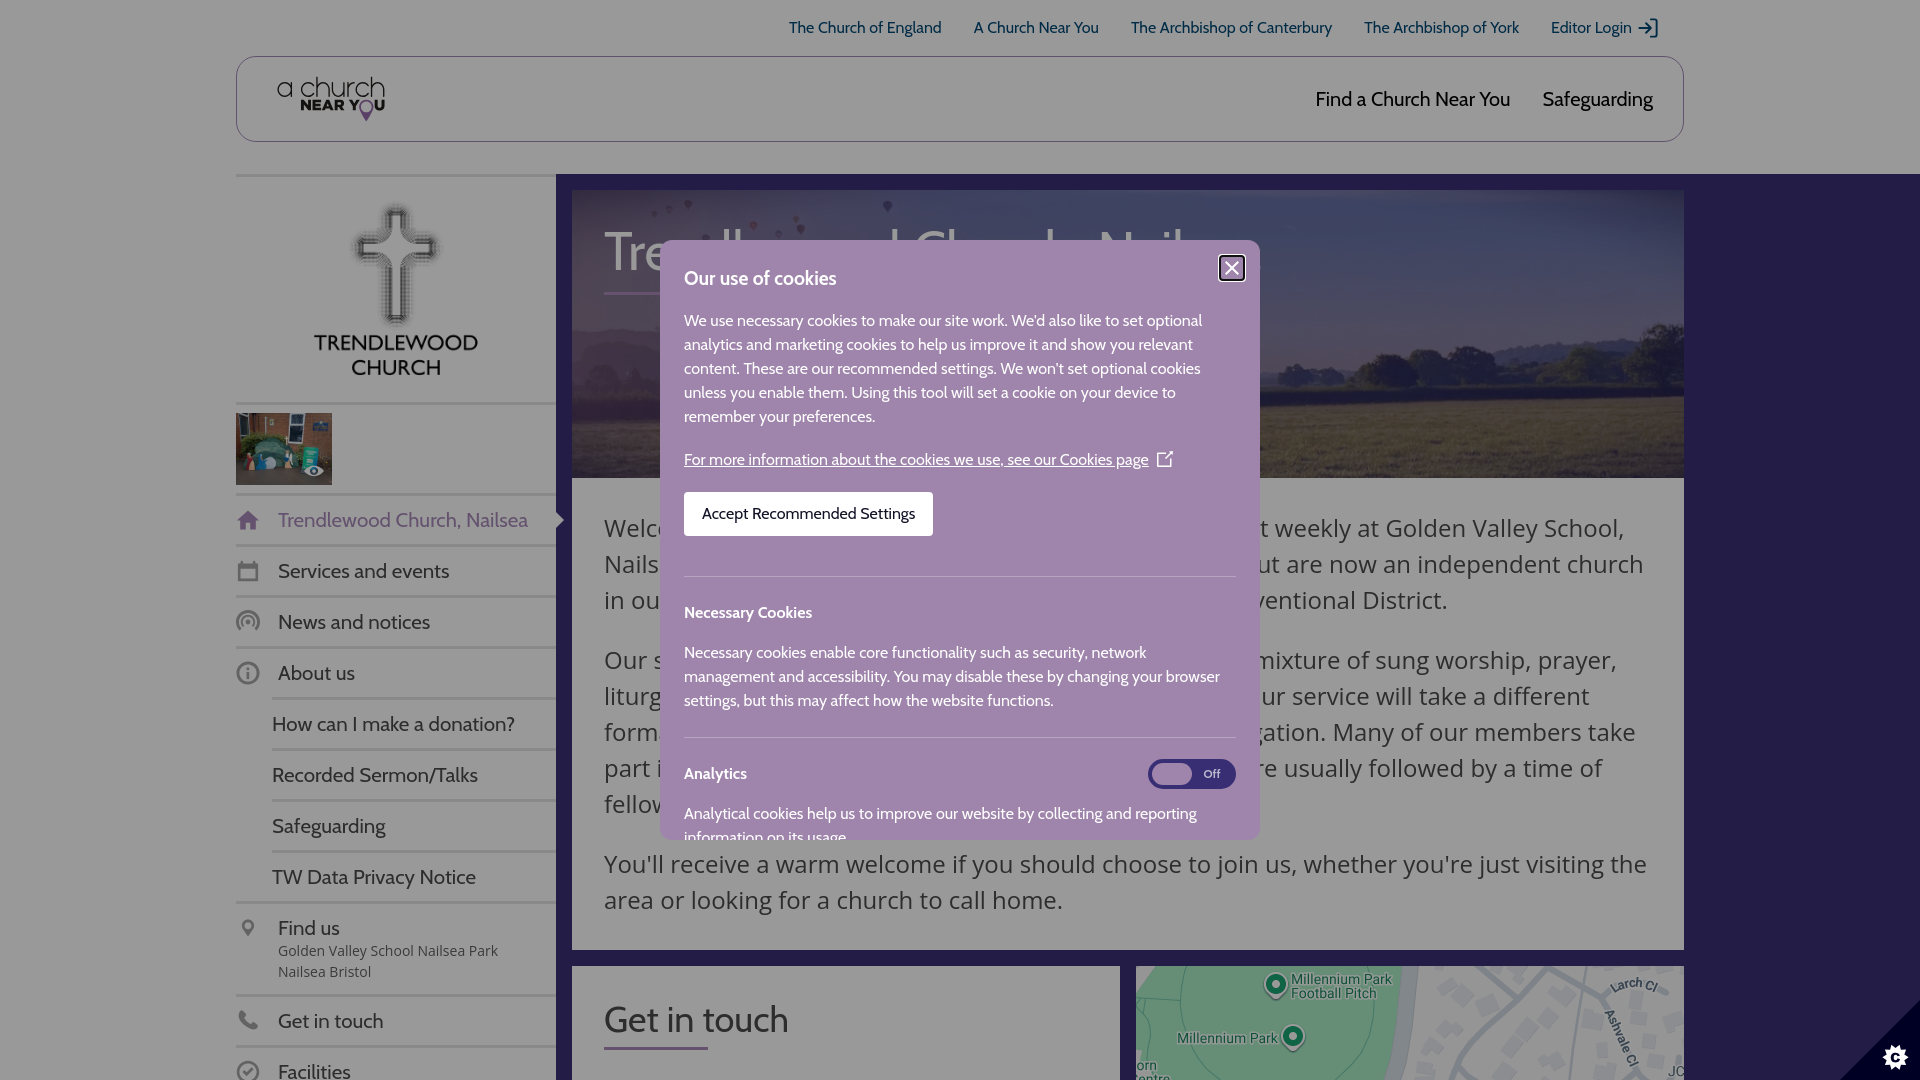This screenshot has height=1080, width=1920.
Task: View the church photo thumbnail
Action: [x=284, y=449]
